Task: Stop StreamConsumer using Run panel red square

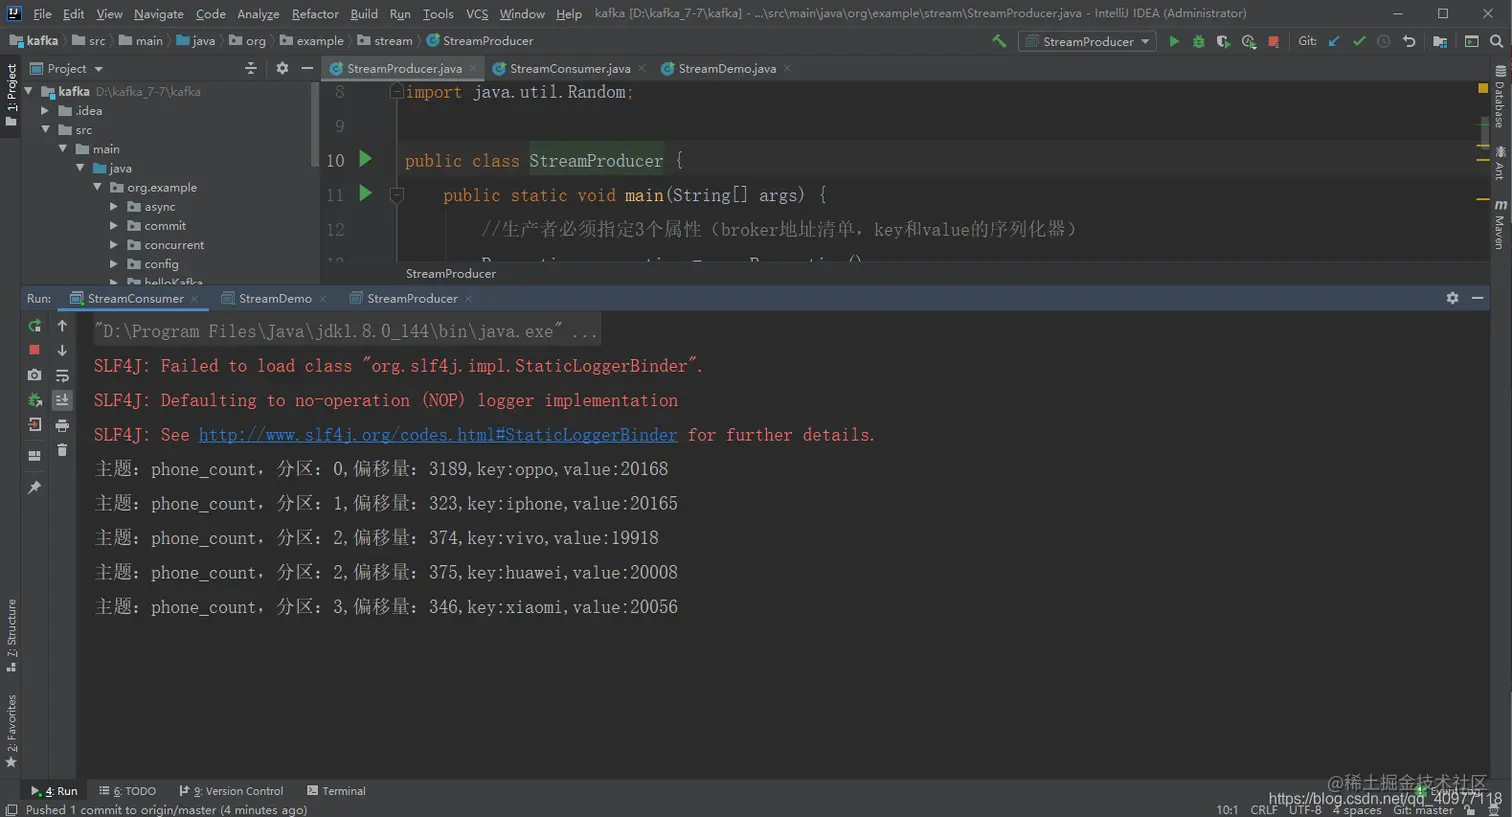Action: pyautogui.click(x=35, y=350)
